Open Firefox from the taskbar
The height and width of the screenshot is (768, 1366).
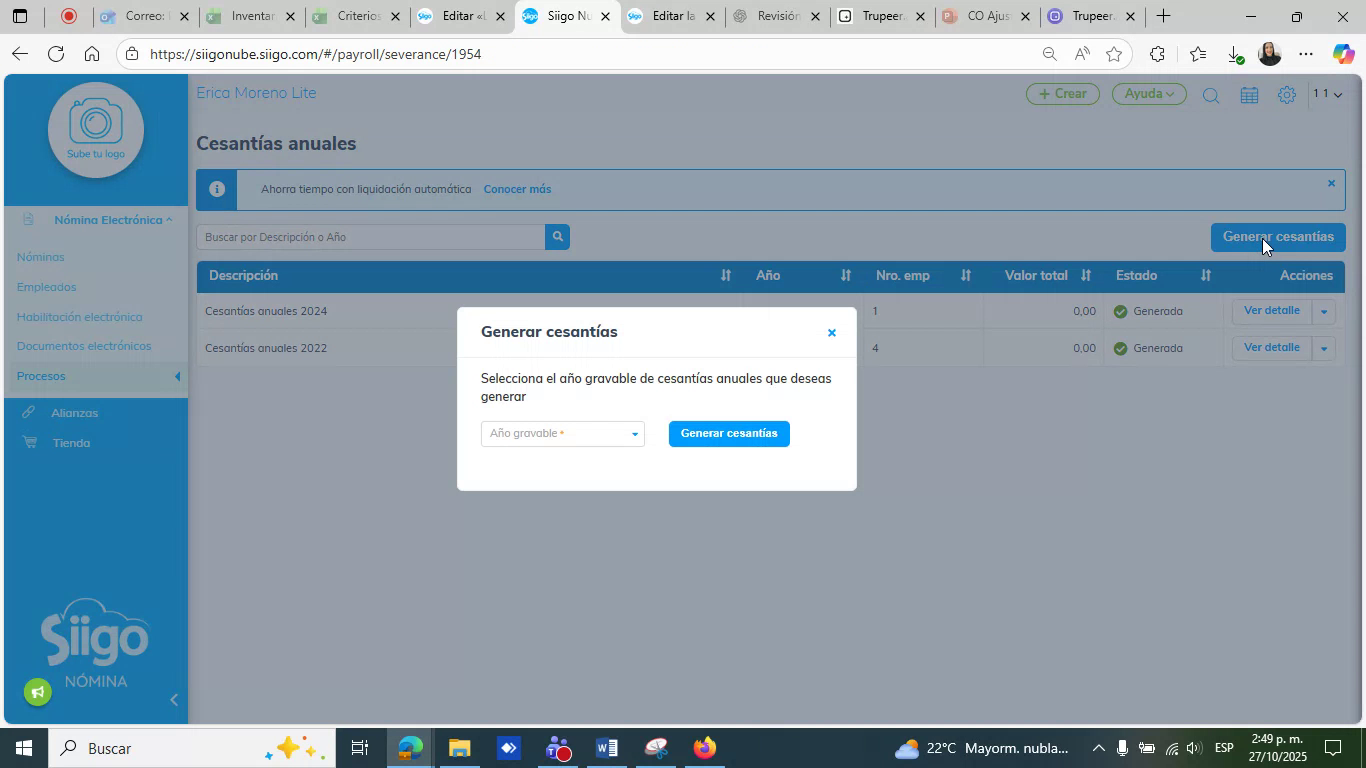tap(705, 748)
